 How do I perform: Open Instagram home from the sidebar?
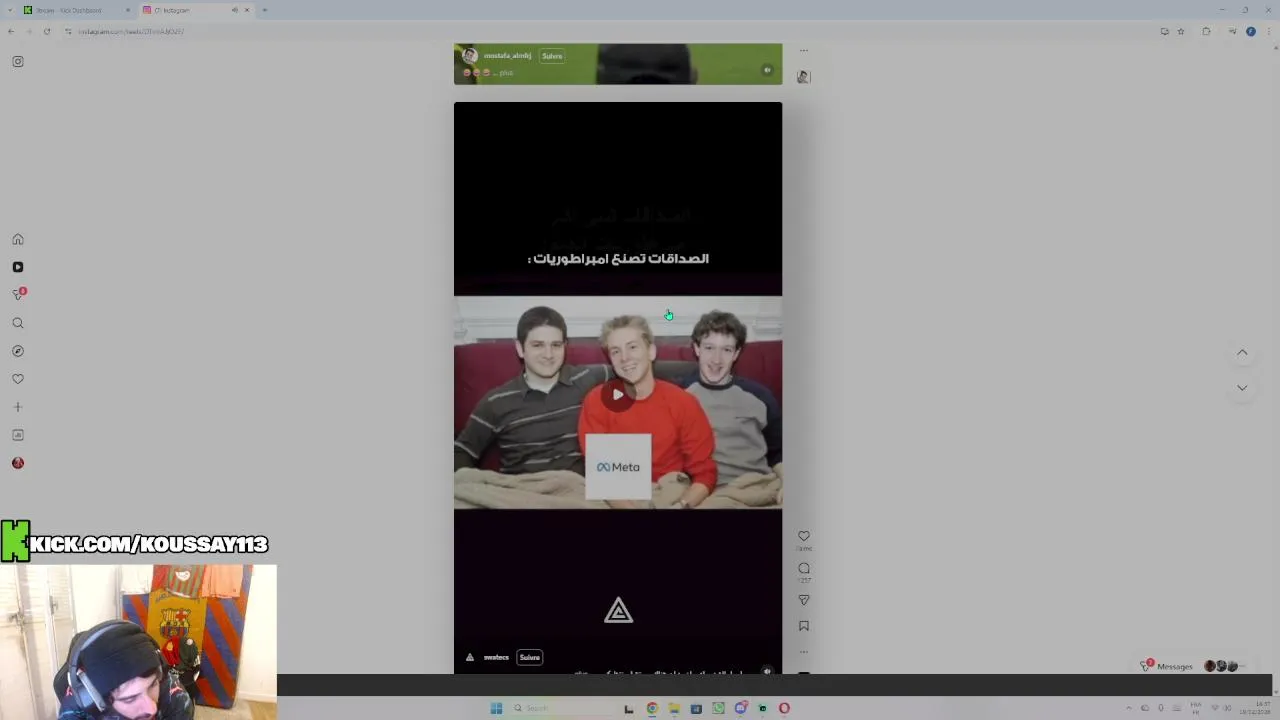[x=18, y=239]
